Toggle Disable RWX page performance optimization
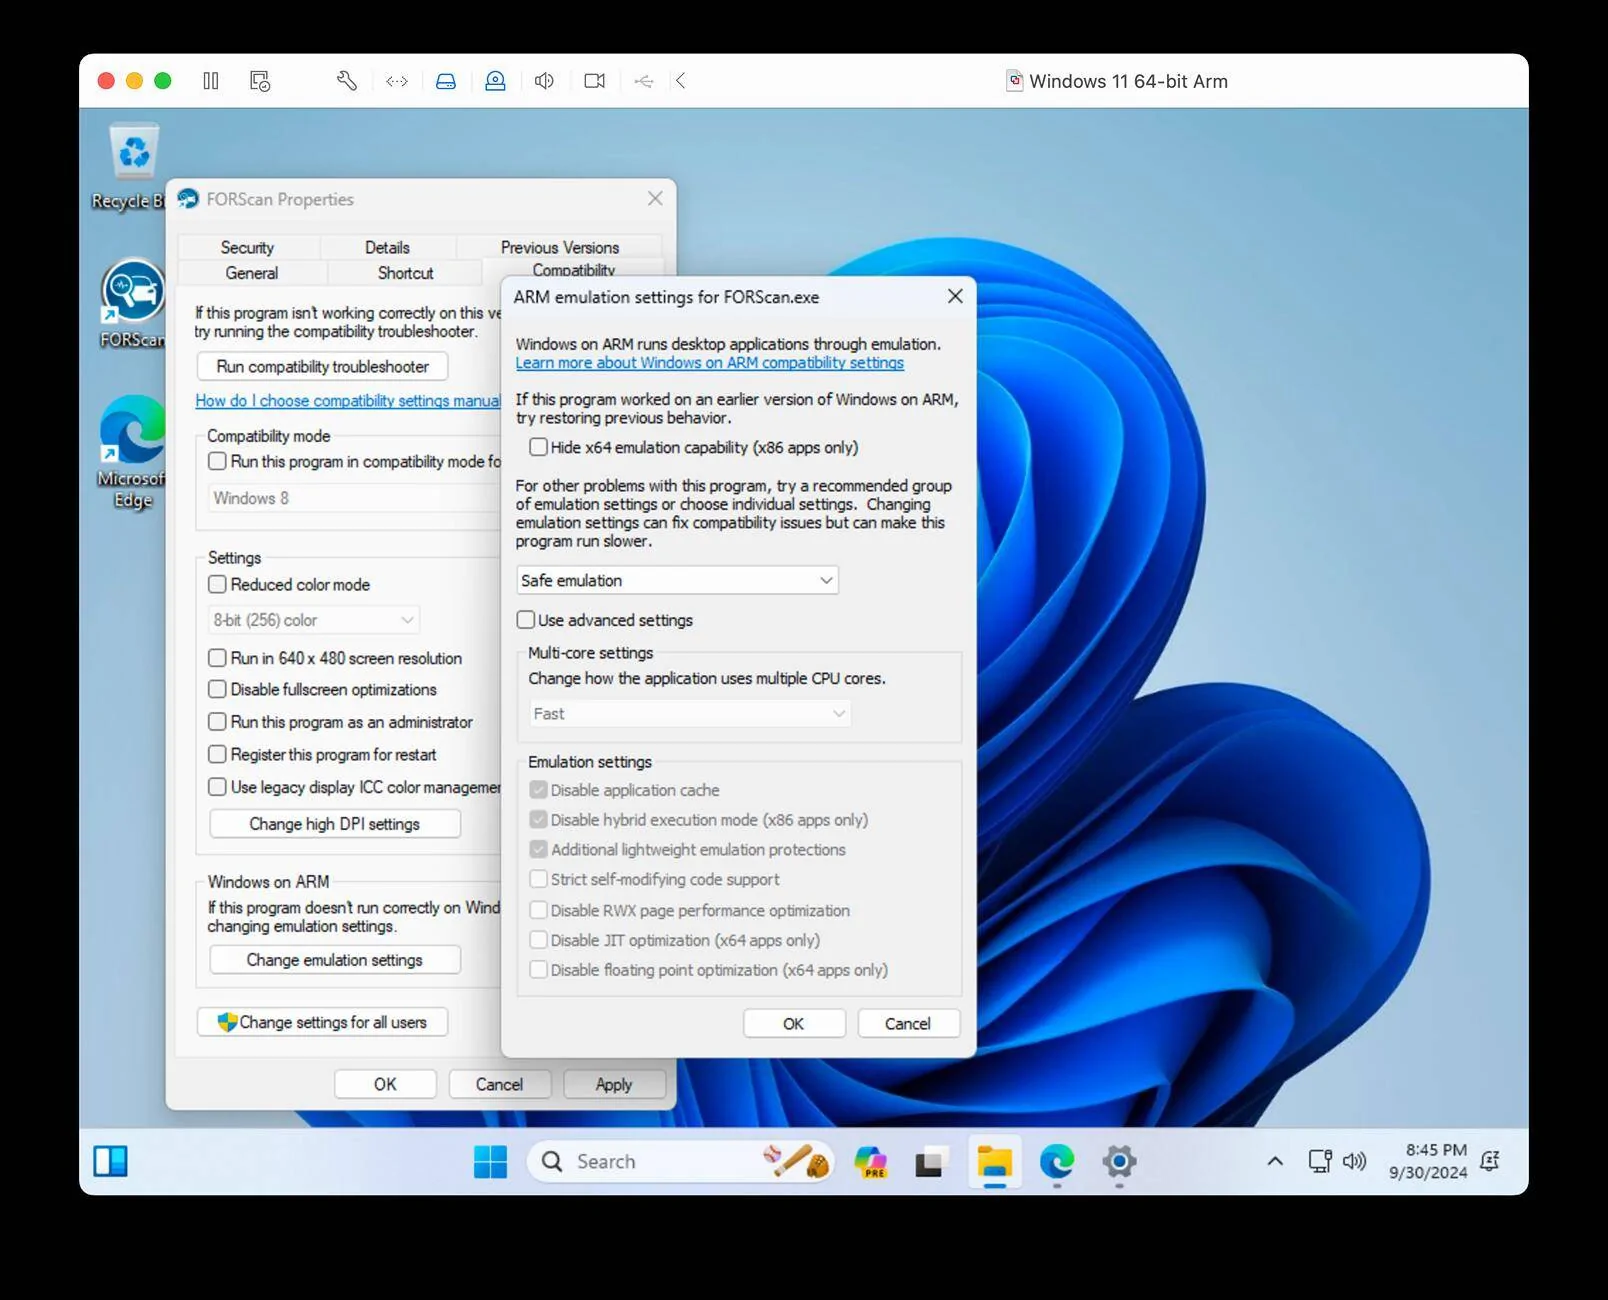Screen dimensions: 1608x1300 point(538,910)
